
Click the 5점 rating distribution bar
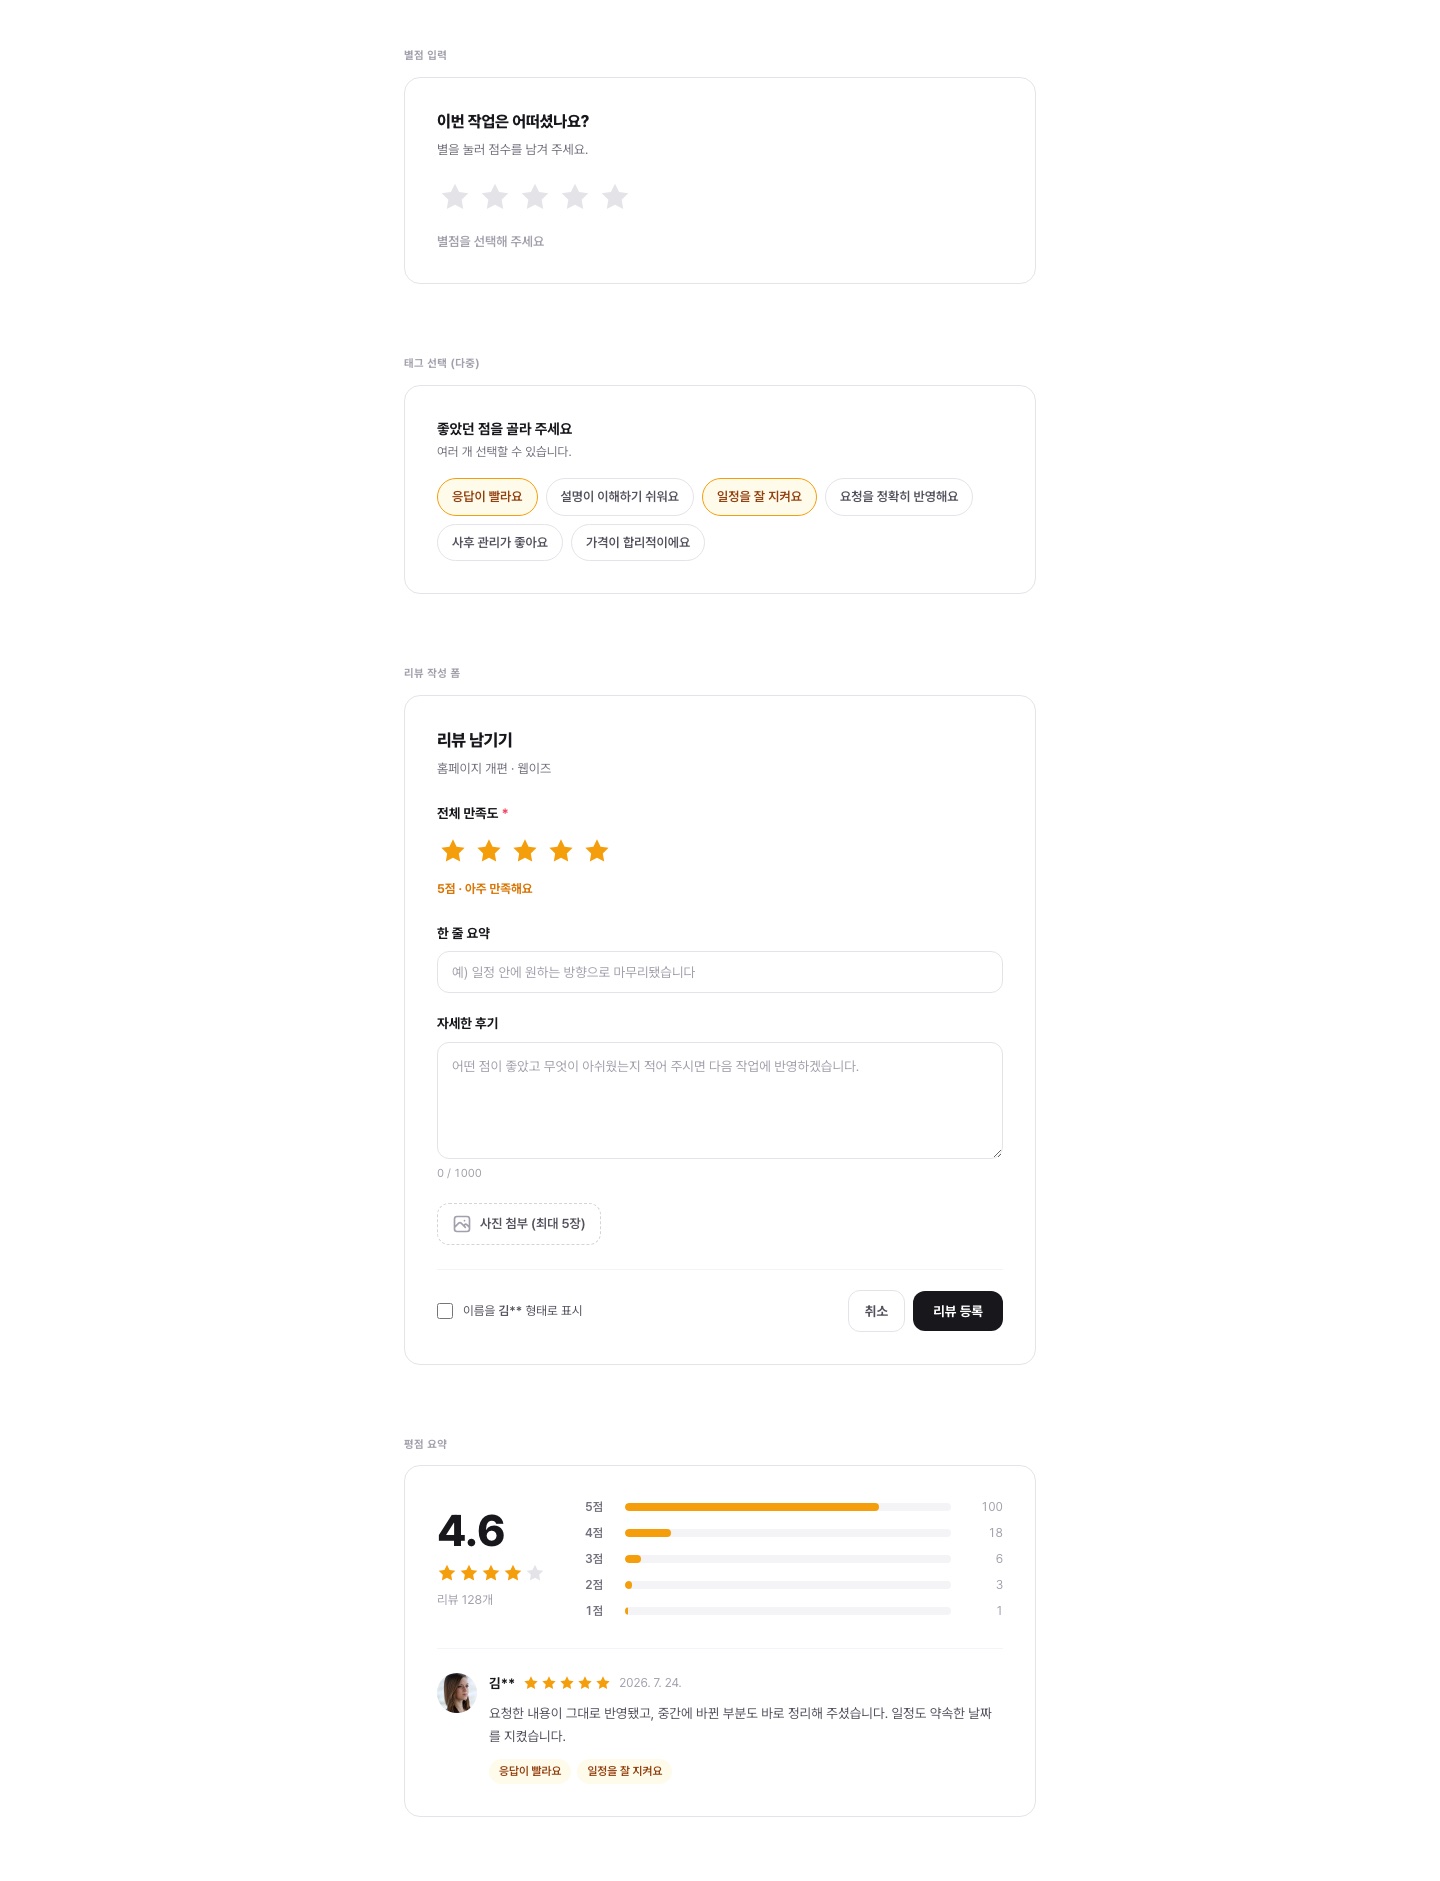788,1507
